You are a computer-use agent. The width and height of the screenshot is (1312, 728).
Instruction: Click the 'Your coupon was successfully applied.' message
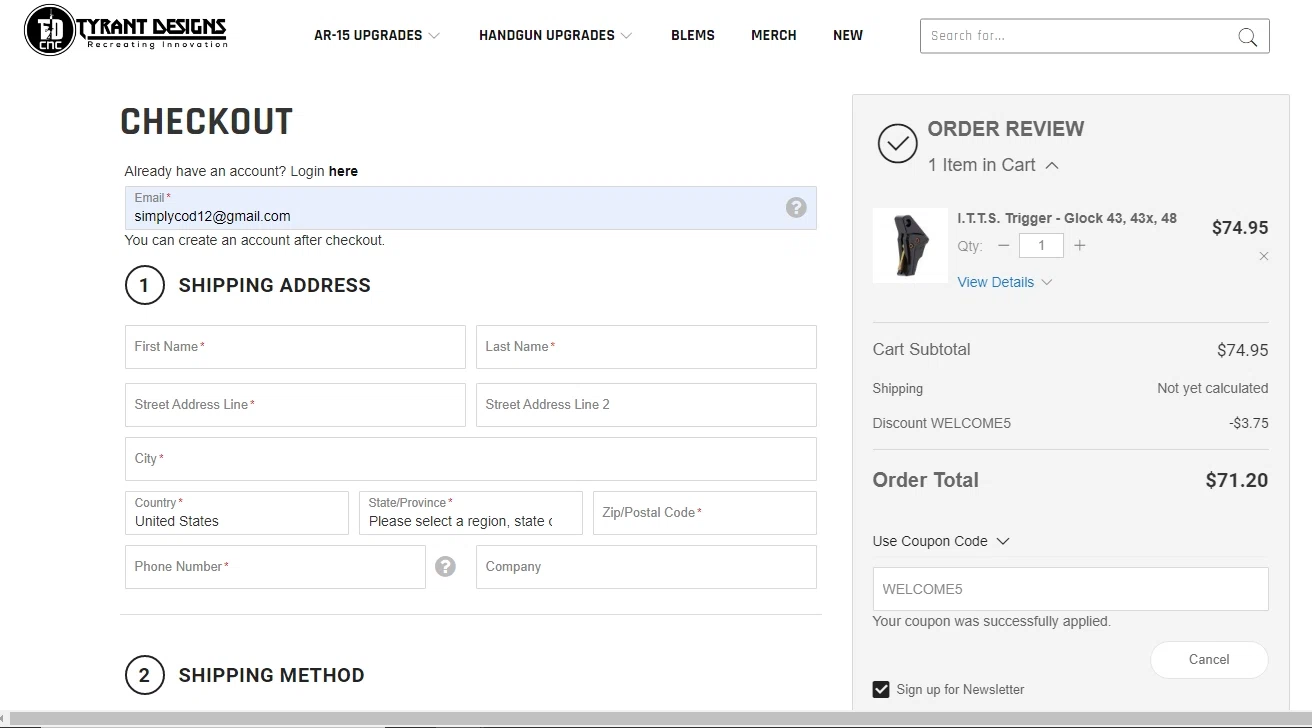992,621
